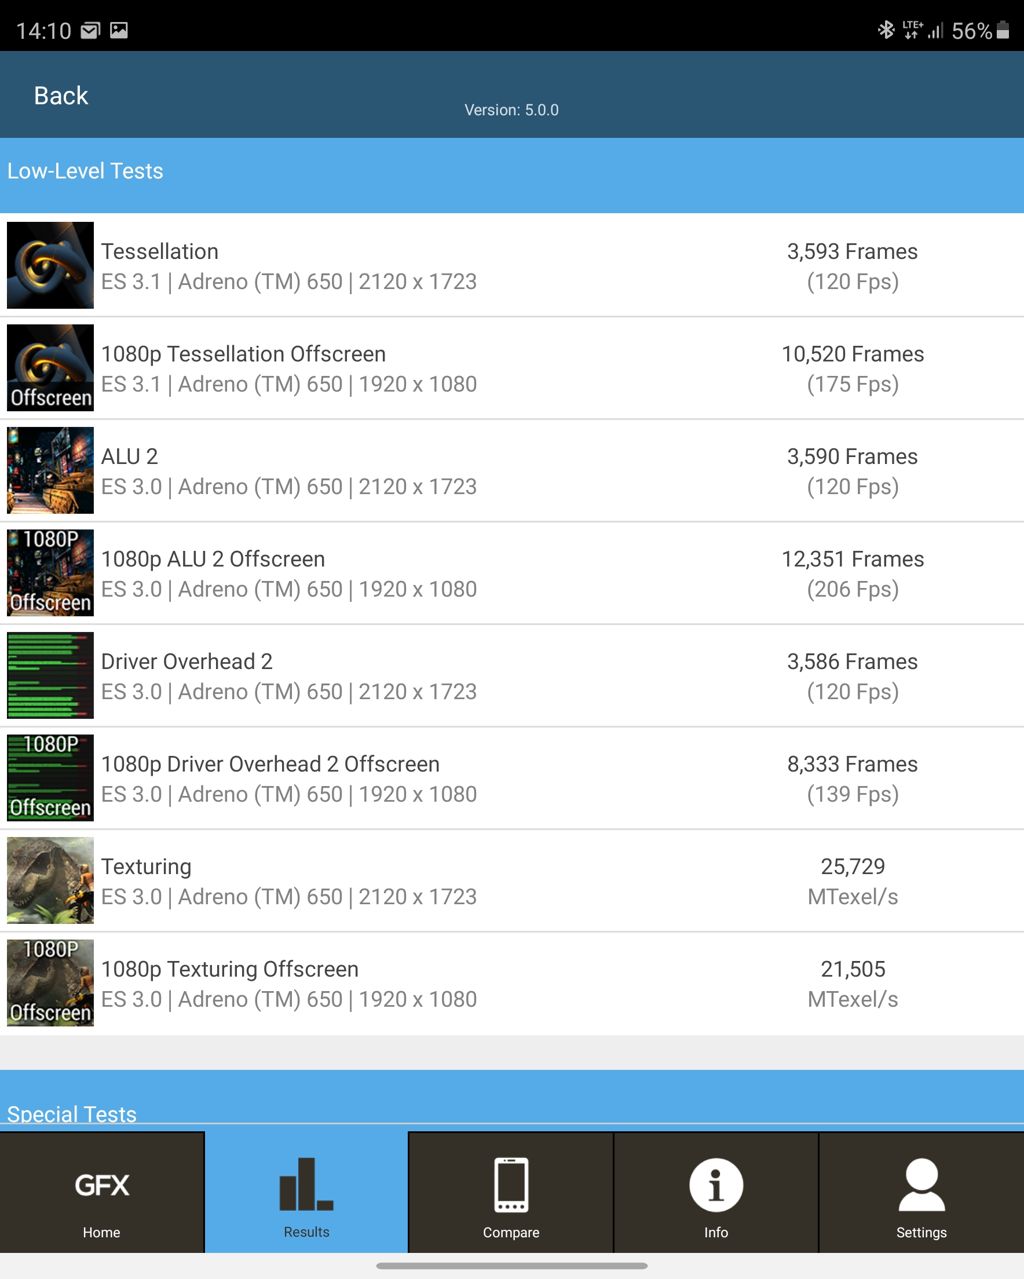Tap the 1080p ALU 2 Offscreen icon
Image resolution: width=1024 pixels, height=1279 pixels.
(50, 573)
